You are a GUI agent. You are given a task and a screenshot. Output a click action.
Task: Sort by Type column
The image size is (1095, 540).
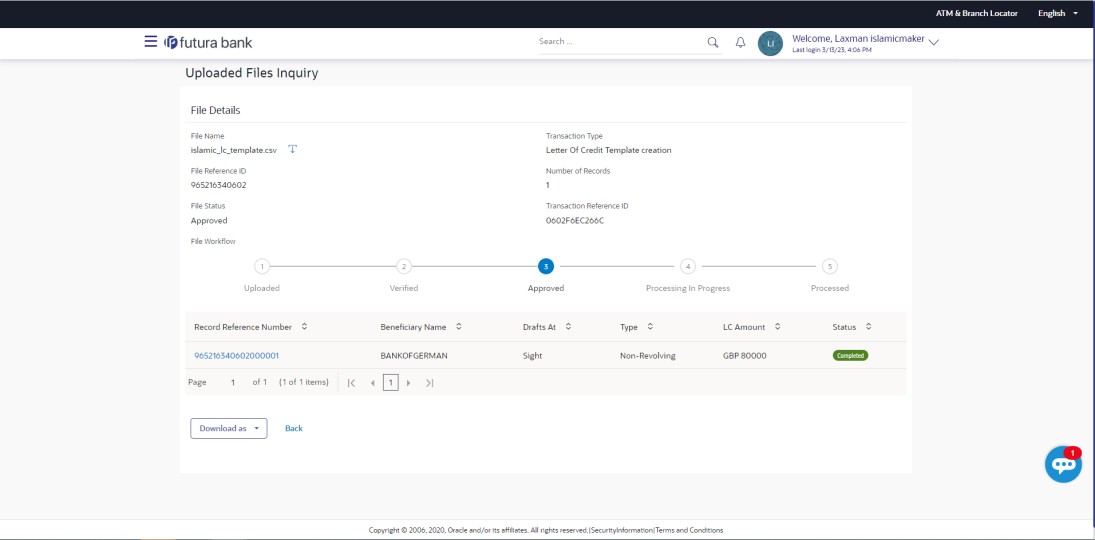650,326
